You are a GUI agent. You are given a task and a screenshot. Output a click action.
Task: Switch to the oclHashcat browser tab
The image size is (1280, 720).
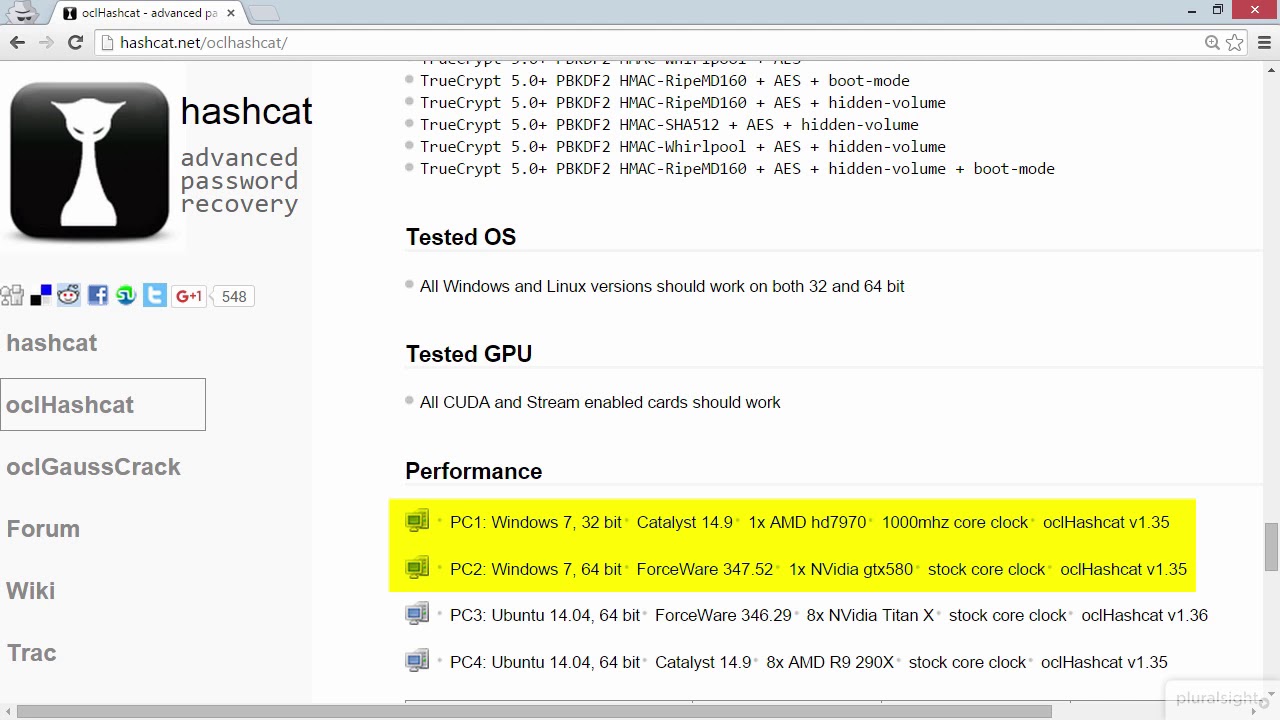click(x=148, y=13)
